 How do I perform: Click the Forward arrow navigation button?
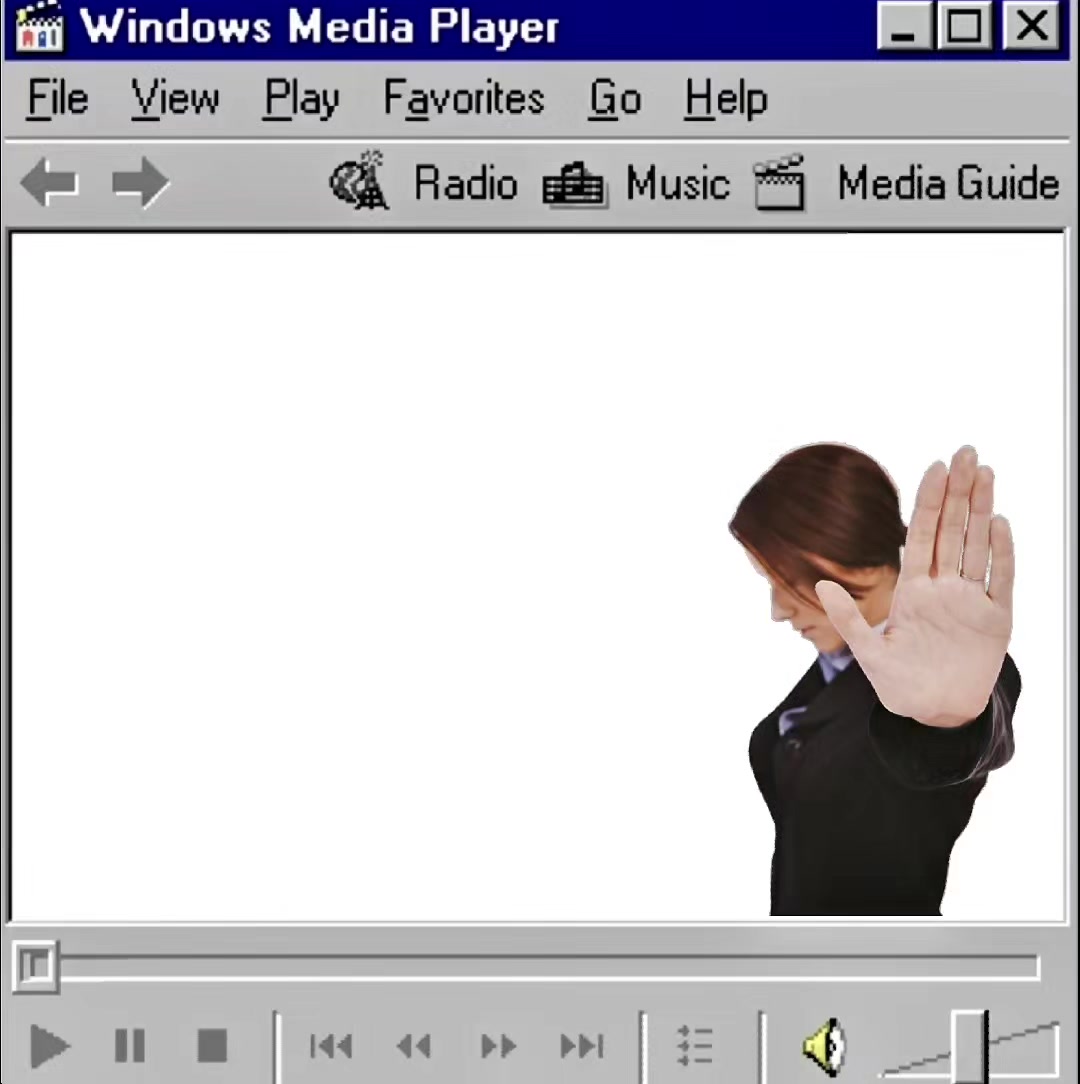pos(140,183)
